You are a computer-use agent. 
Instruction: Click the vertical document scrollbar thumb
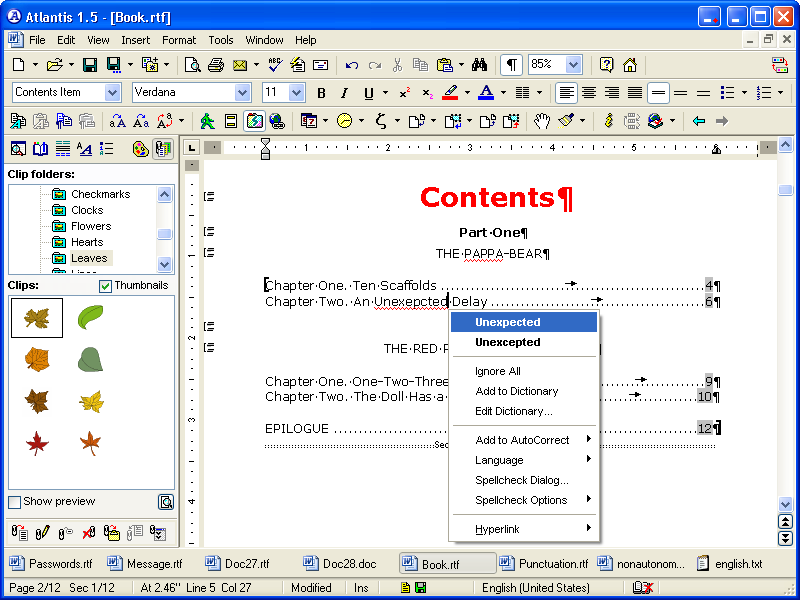[x=786, y=190]
